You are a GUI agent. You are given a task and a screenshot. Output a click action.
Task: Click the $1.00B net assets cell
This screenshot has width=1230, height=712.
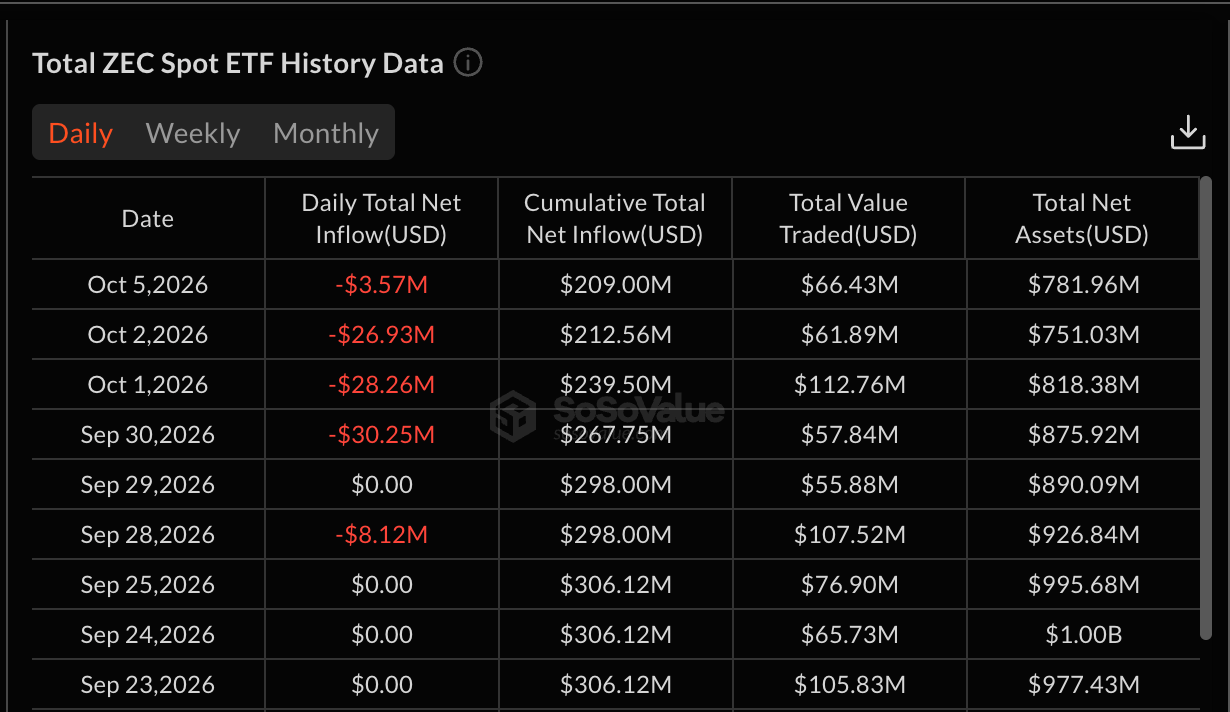pyautogui.click(x=1082, y=635)
